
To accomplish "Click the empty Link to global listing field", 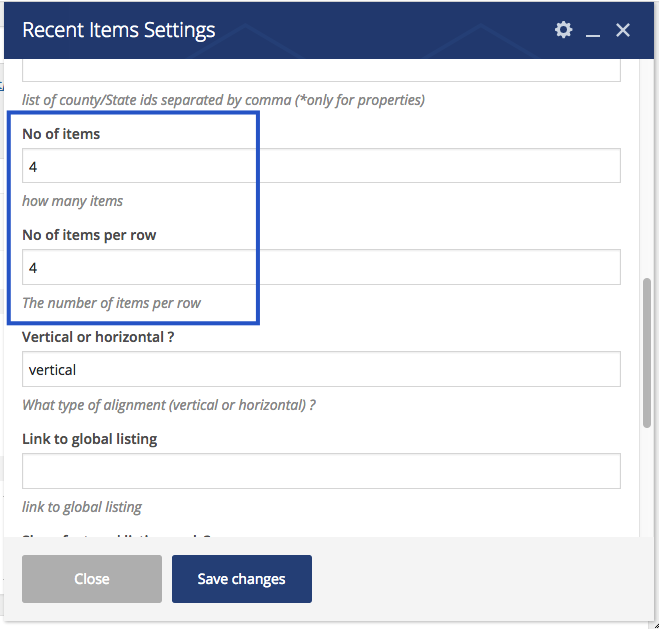I will pos(321,471).
